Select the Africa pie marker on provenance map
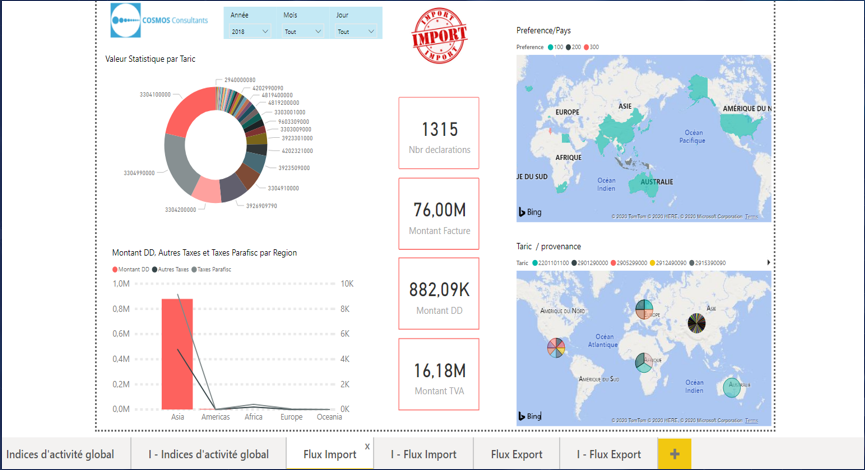The height and width of the screenshot is (470, 865). point(644,362)
